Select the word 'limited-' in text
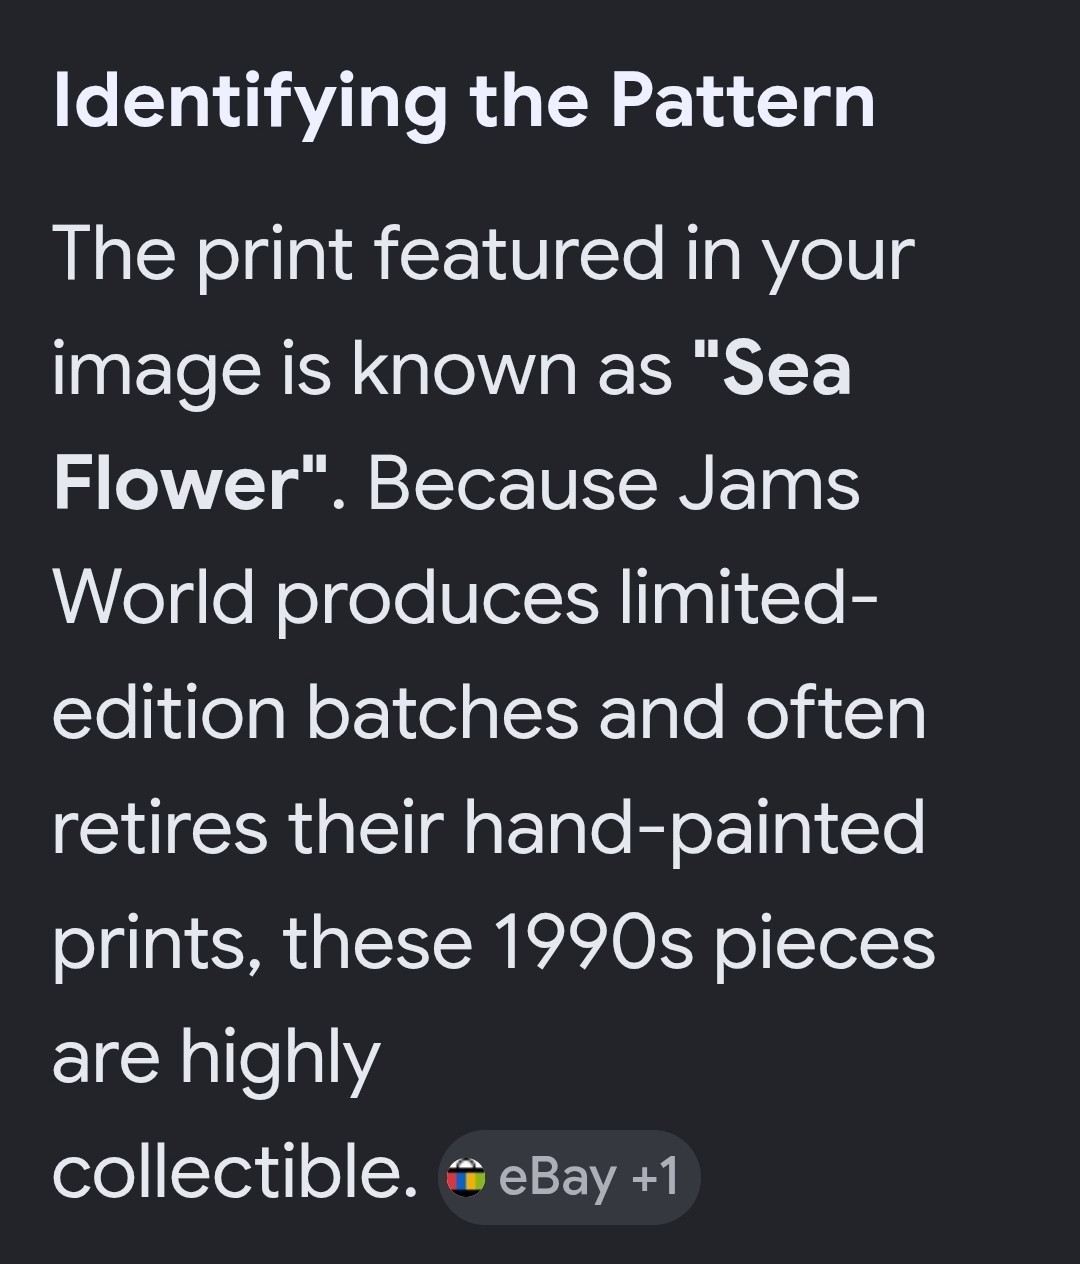 click(x=749, y=597)
